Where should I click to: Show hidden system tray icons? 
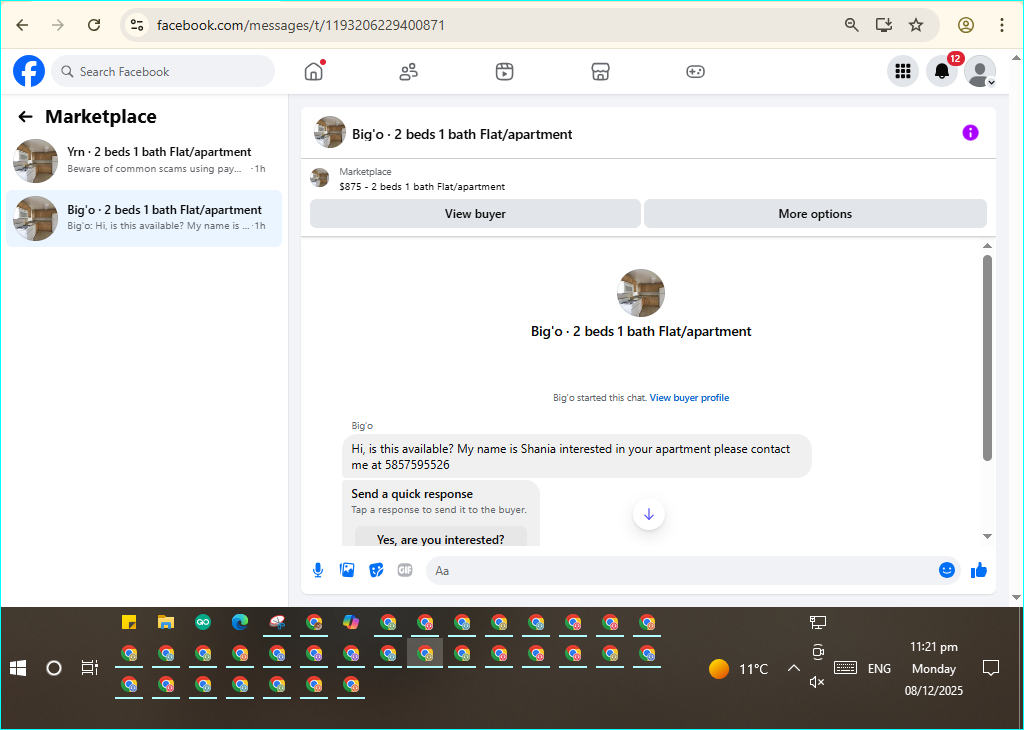793,668
